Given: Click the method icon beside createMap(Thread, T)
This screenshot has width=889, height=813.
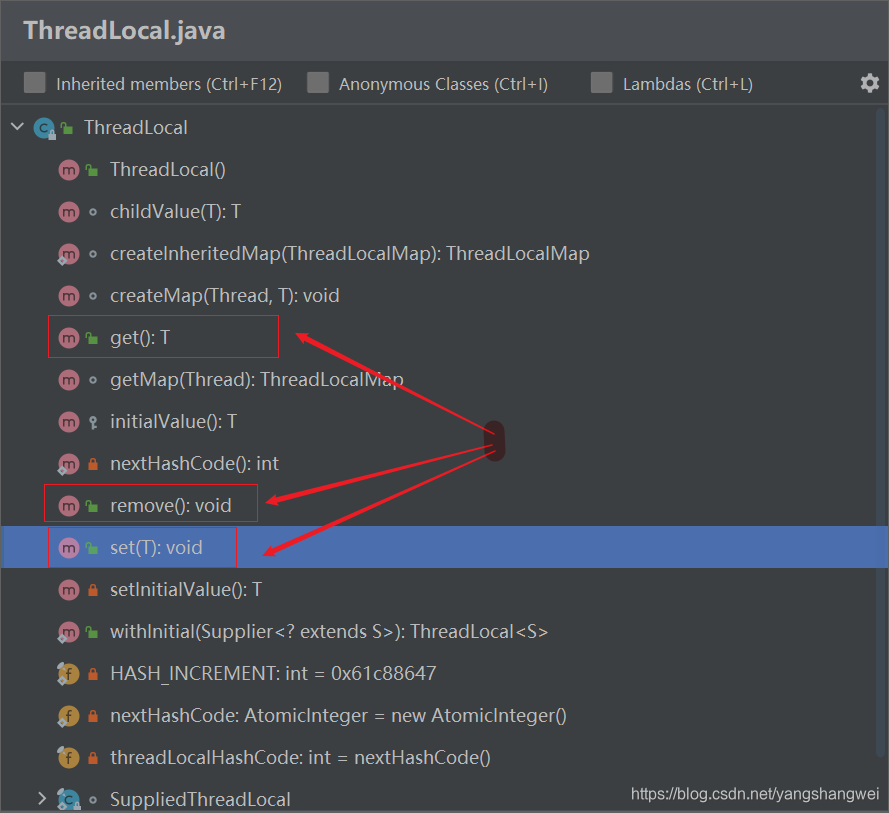Looking at the screenshot, I should pos(67,295).
